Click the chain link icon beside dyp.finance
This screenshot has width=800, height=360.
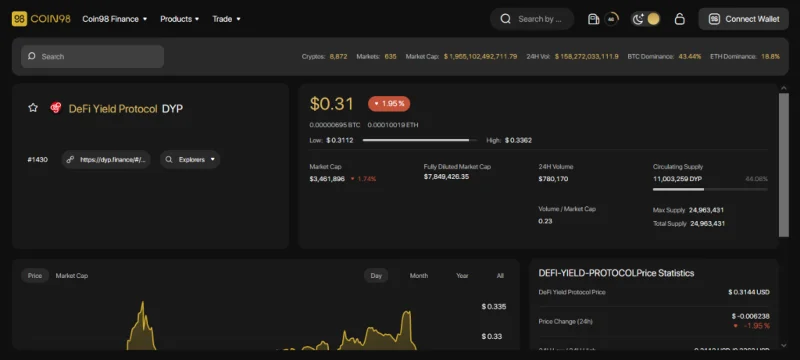pyautogui.click(x=71, y=160)
